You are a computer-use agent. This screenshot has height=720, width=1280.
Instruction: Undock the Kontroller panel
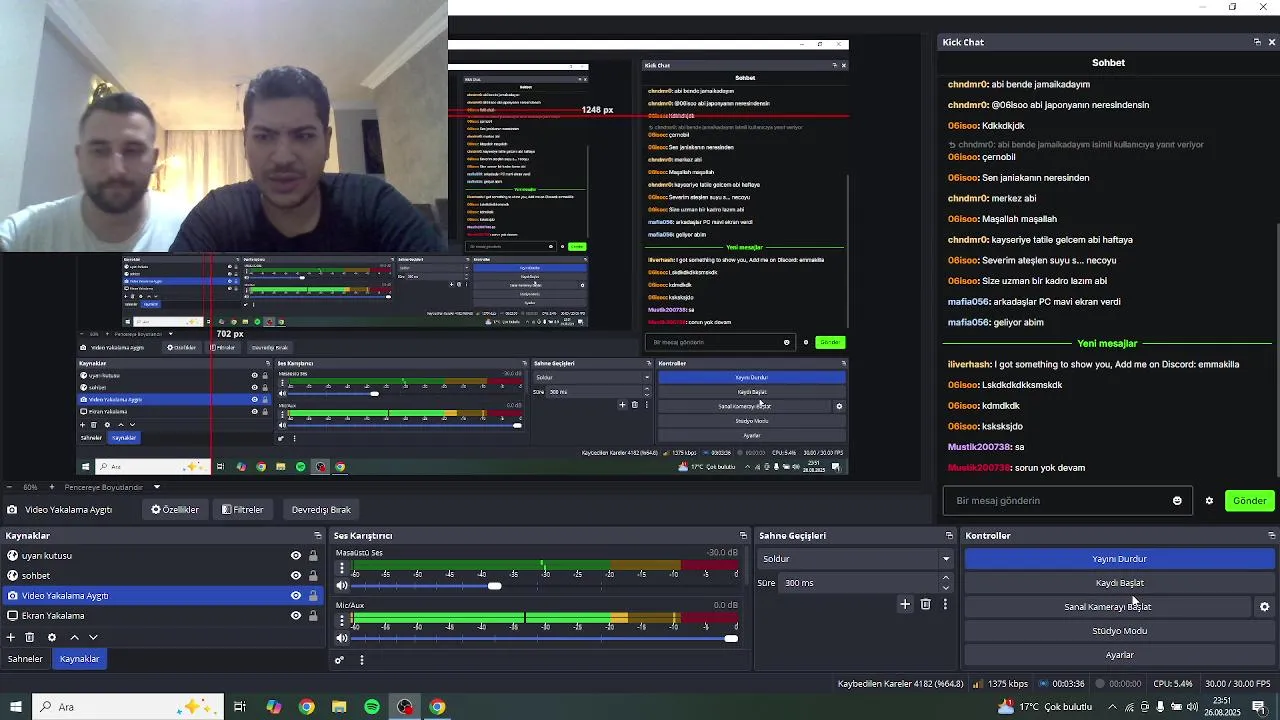click(1272, 536)
